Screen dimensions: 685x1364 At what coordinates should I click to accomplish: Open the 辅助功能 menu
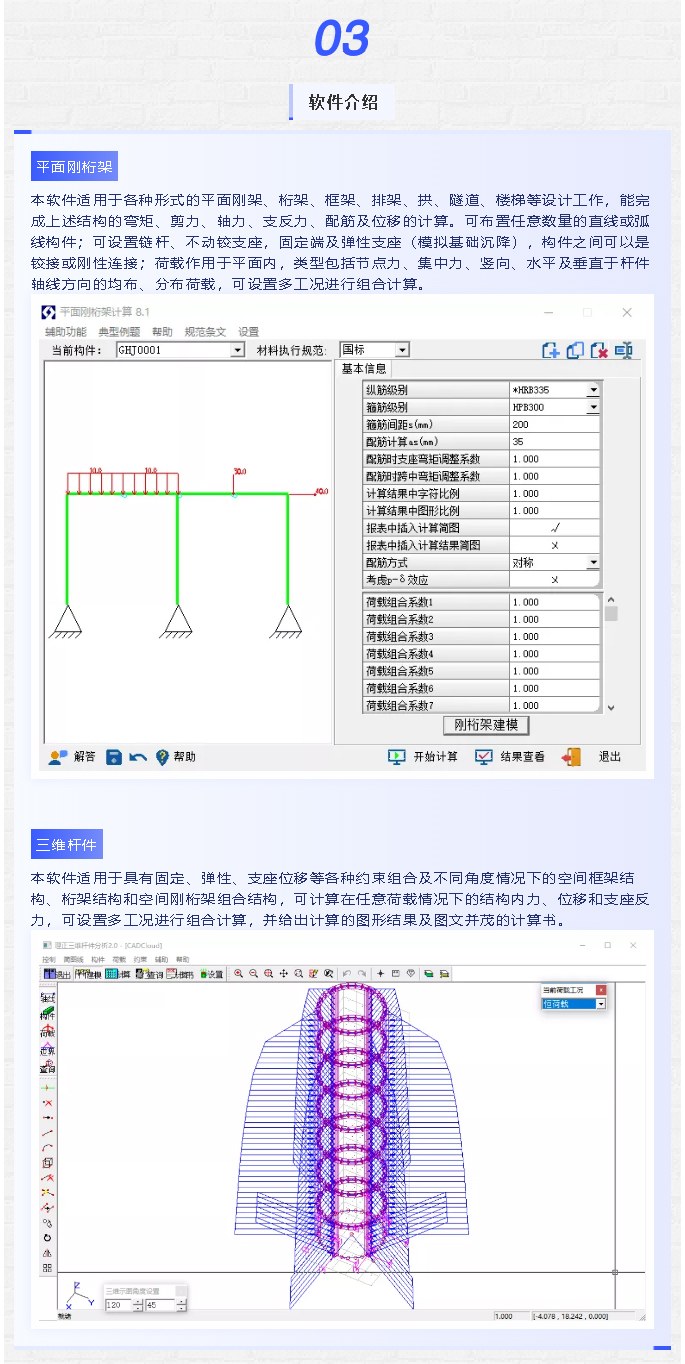tap(65, 331)
